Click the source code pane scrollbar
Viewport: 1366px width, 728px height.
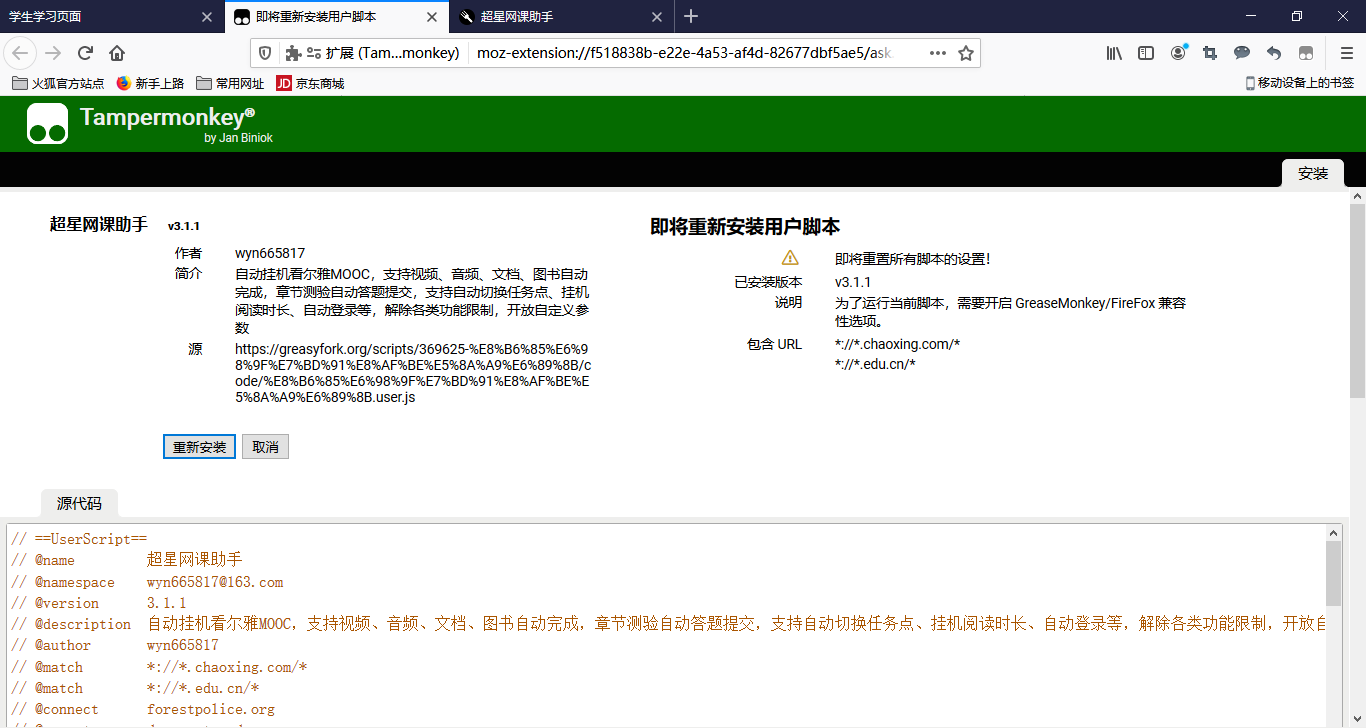1334,573
